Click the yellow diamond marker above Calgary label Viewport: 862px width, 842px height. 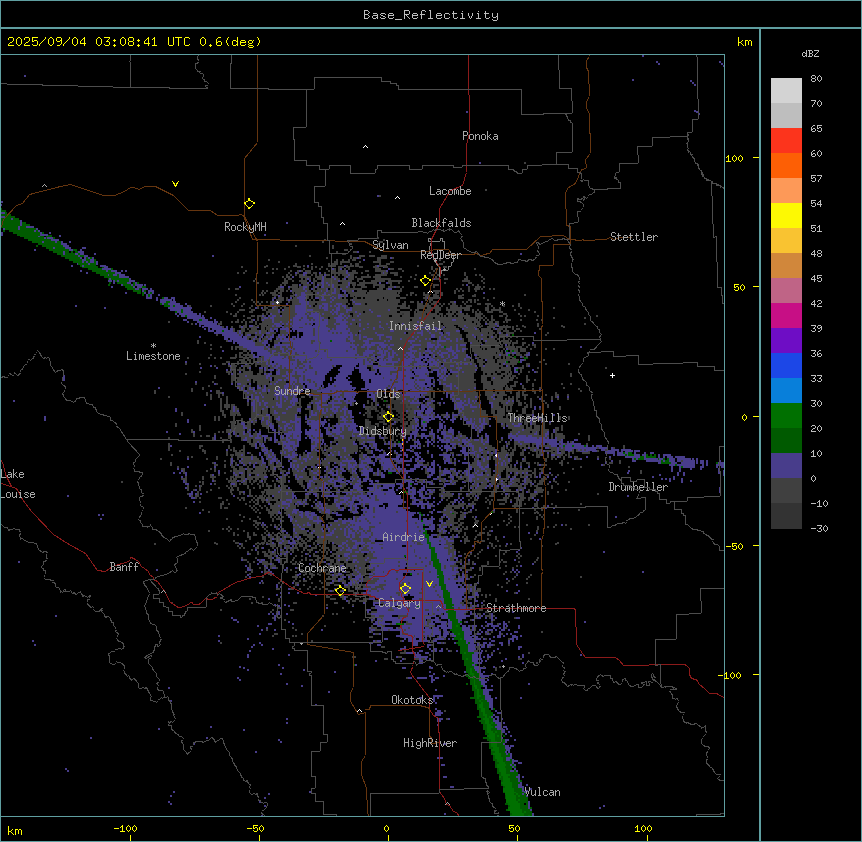click(x=405, y=589)
